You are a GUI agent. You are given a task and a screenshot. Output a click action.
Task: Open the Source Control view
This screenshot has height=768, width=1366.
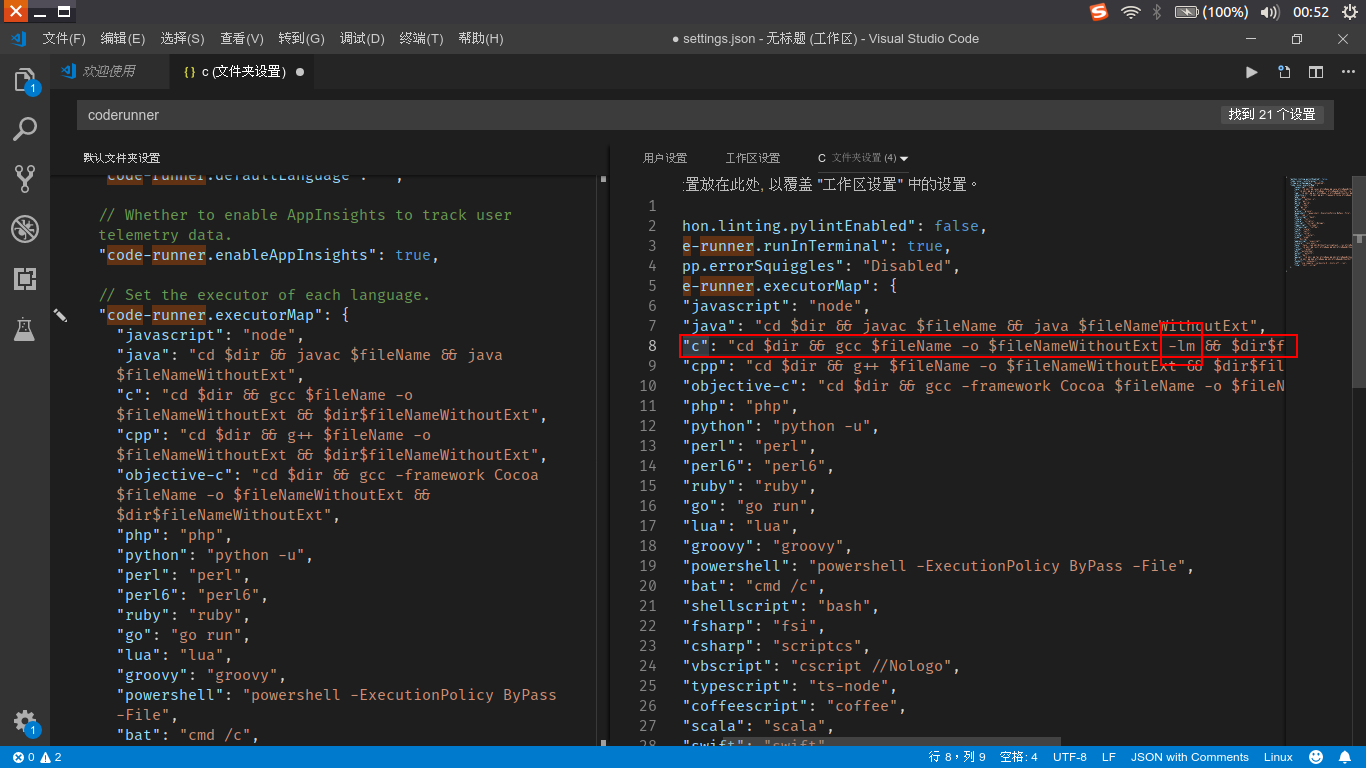point(25,178)
